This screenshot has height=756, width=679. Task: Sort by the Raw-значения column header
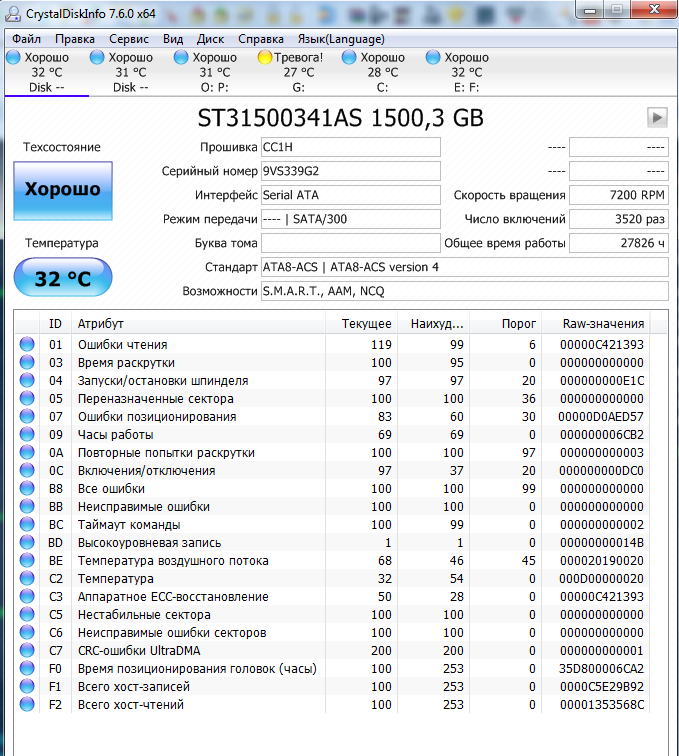tap(596, 324)
